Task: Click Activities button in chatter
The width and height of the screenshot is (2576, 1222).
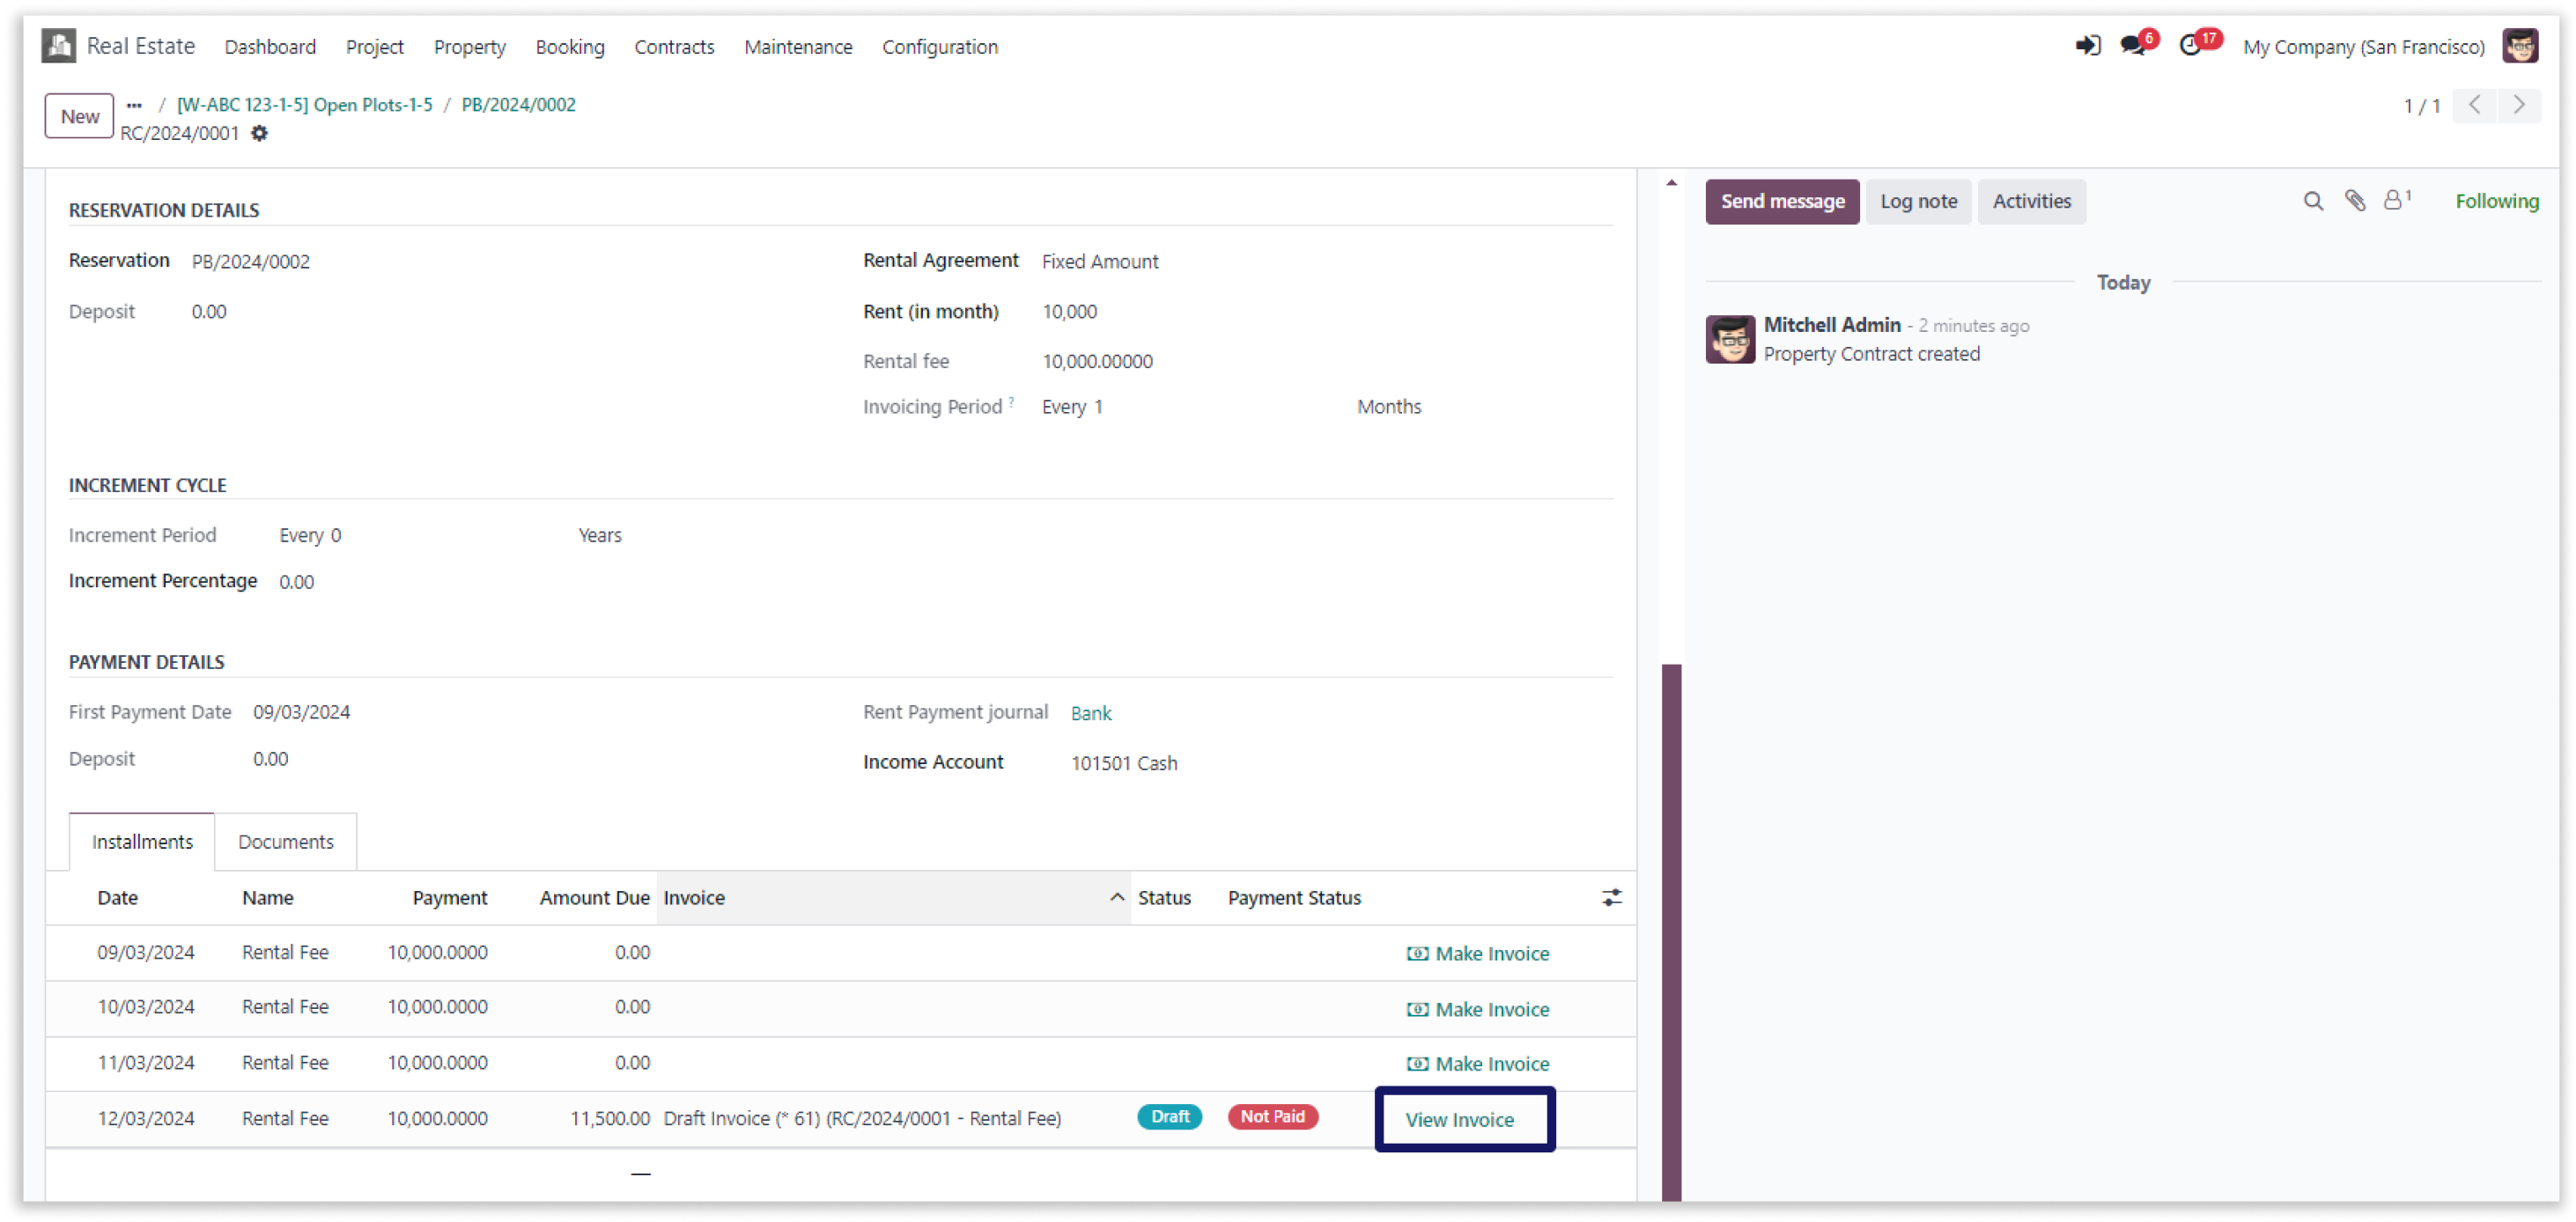Action: [2031, 202]
